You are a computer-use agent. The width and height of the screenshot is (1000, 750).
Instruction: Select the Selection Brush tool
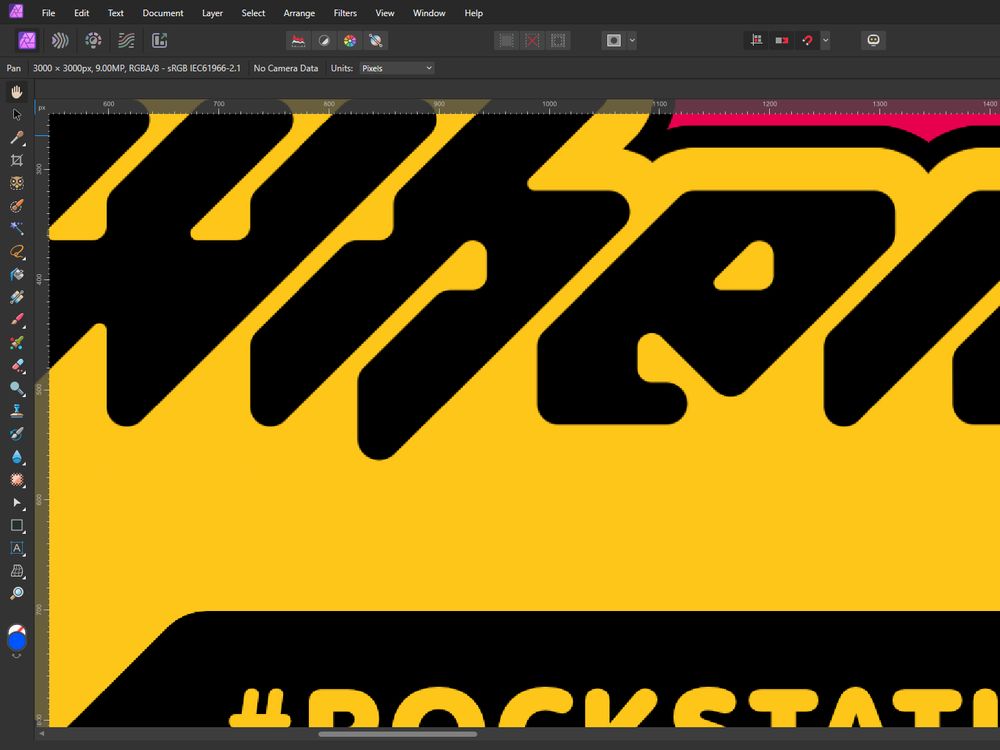coord(17,206)
